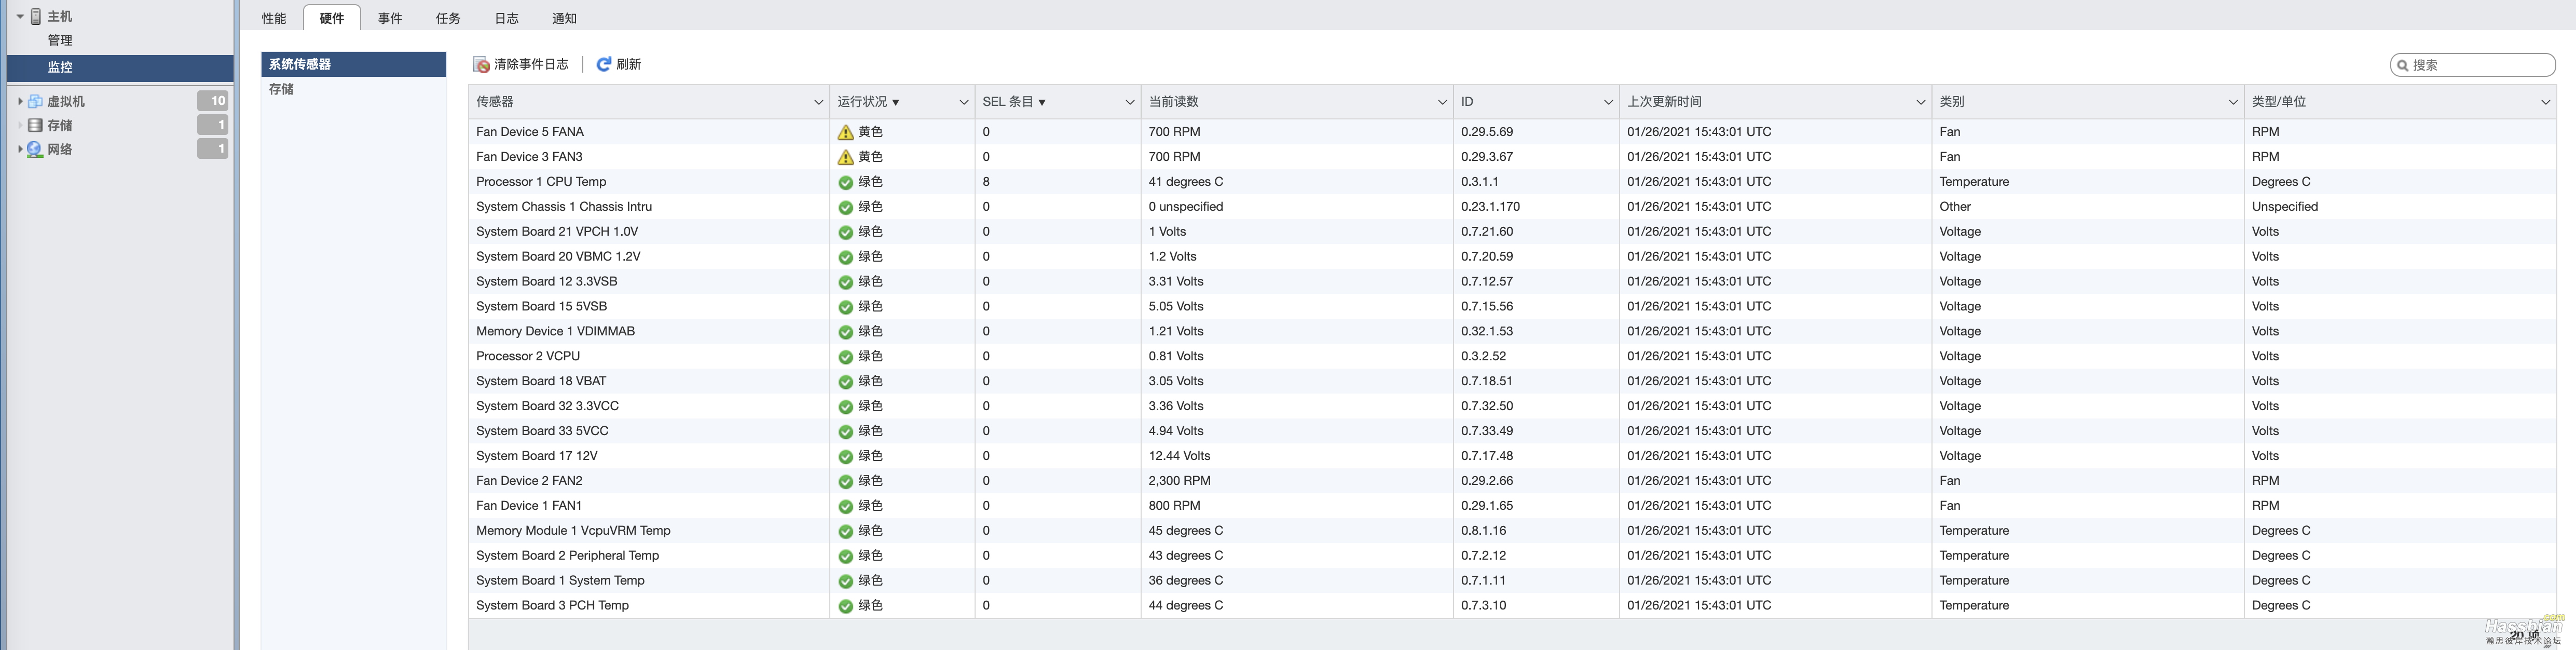
Task: Click the refresh icon
Action: [x=604, y=65]
